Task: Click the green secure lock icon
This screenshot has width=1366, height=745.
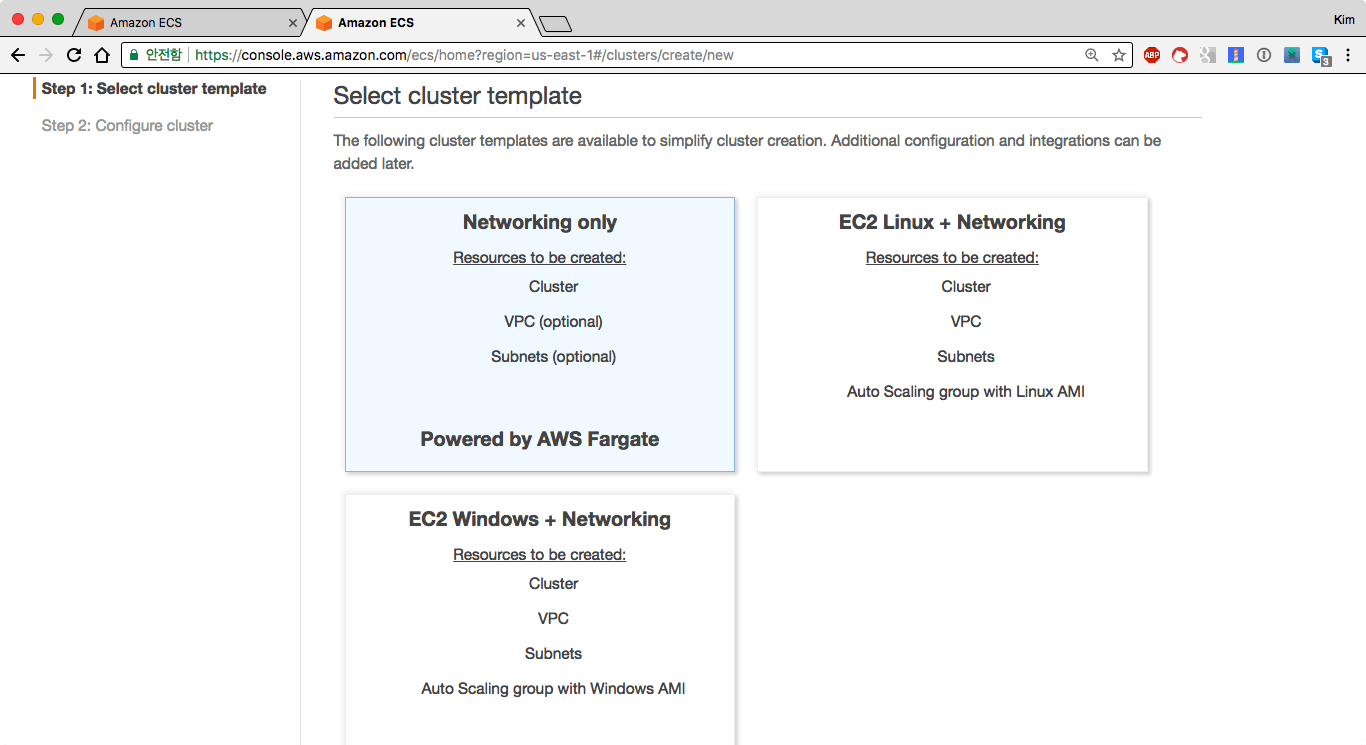Action: 134,55
